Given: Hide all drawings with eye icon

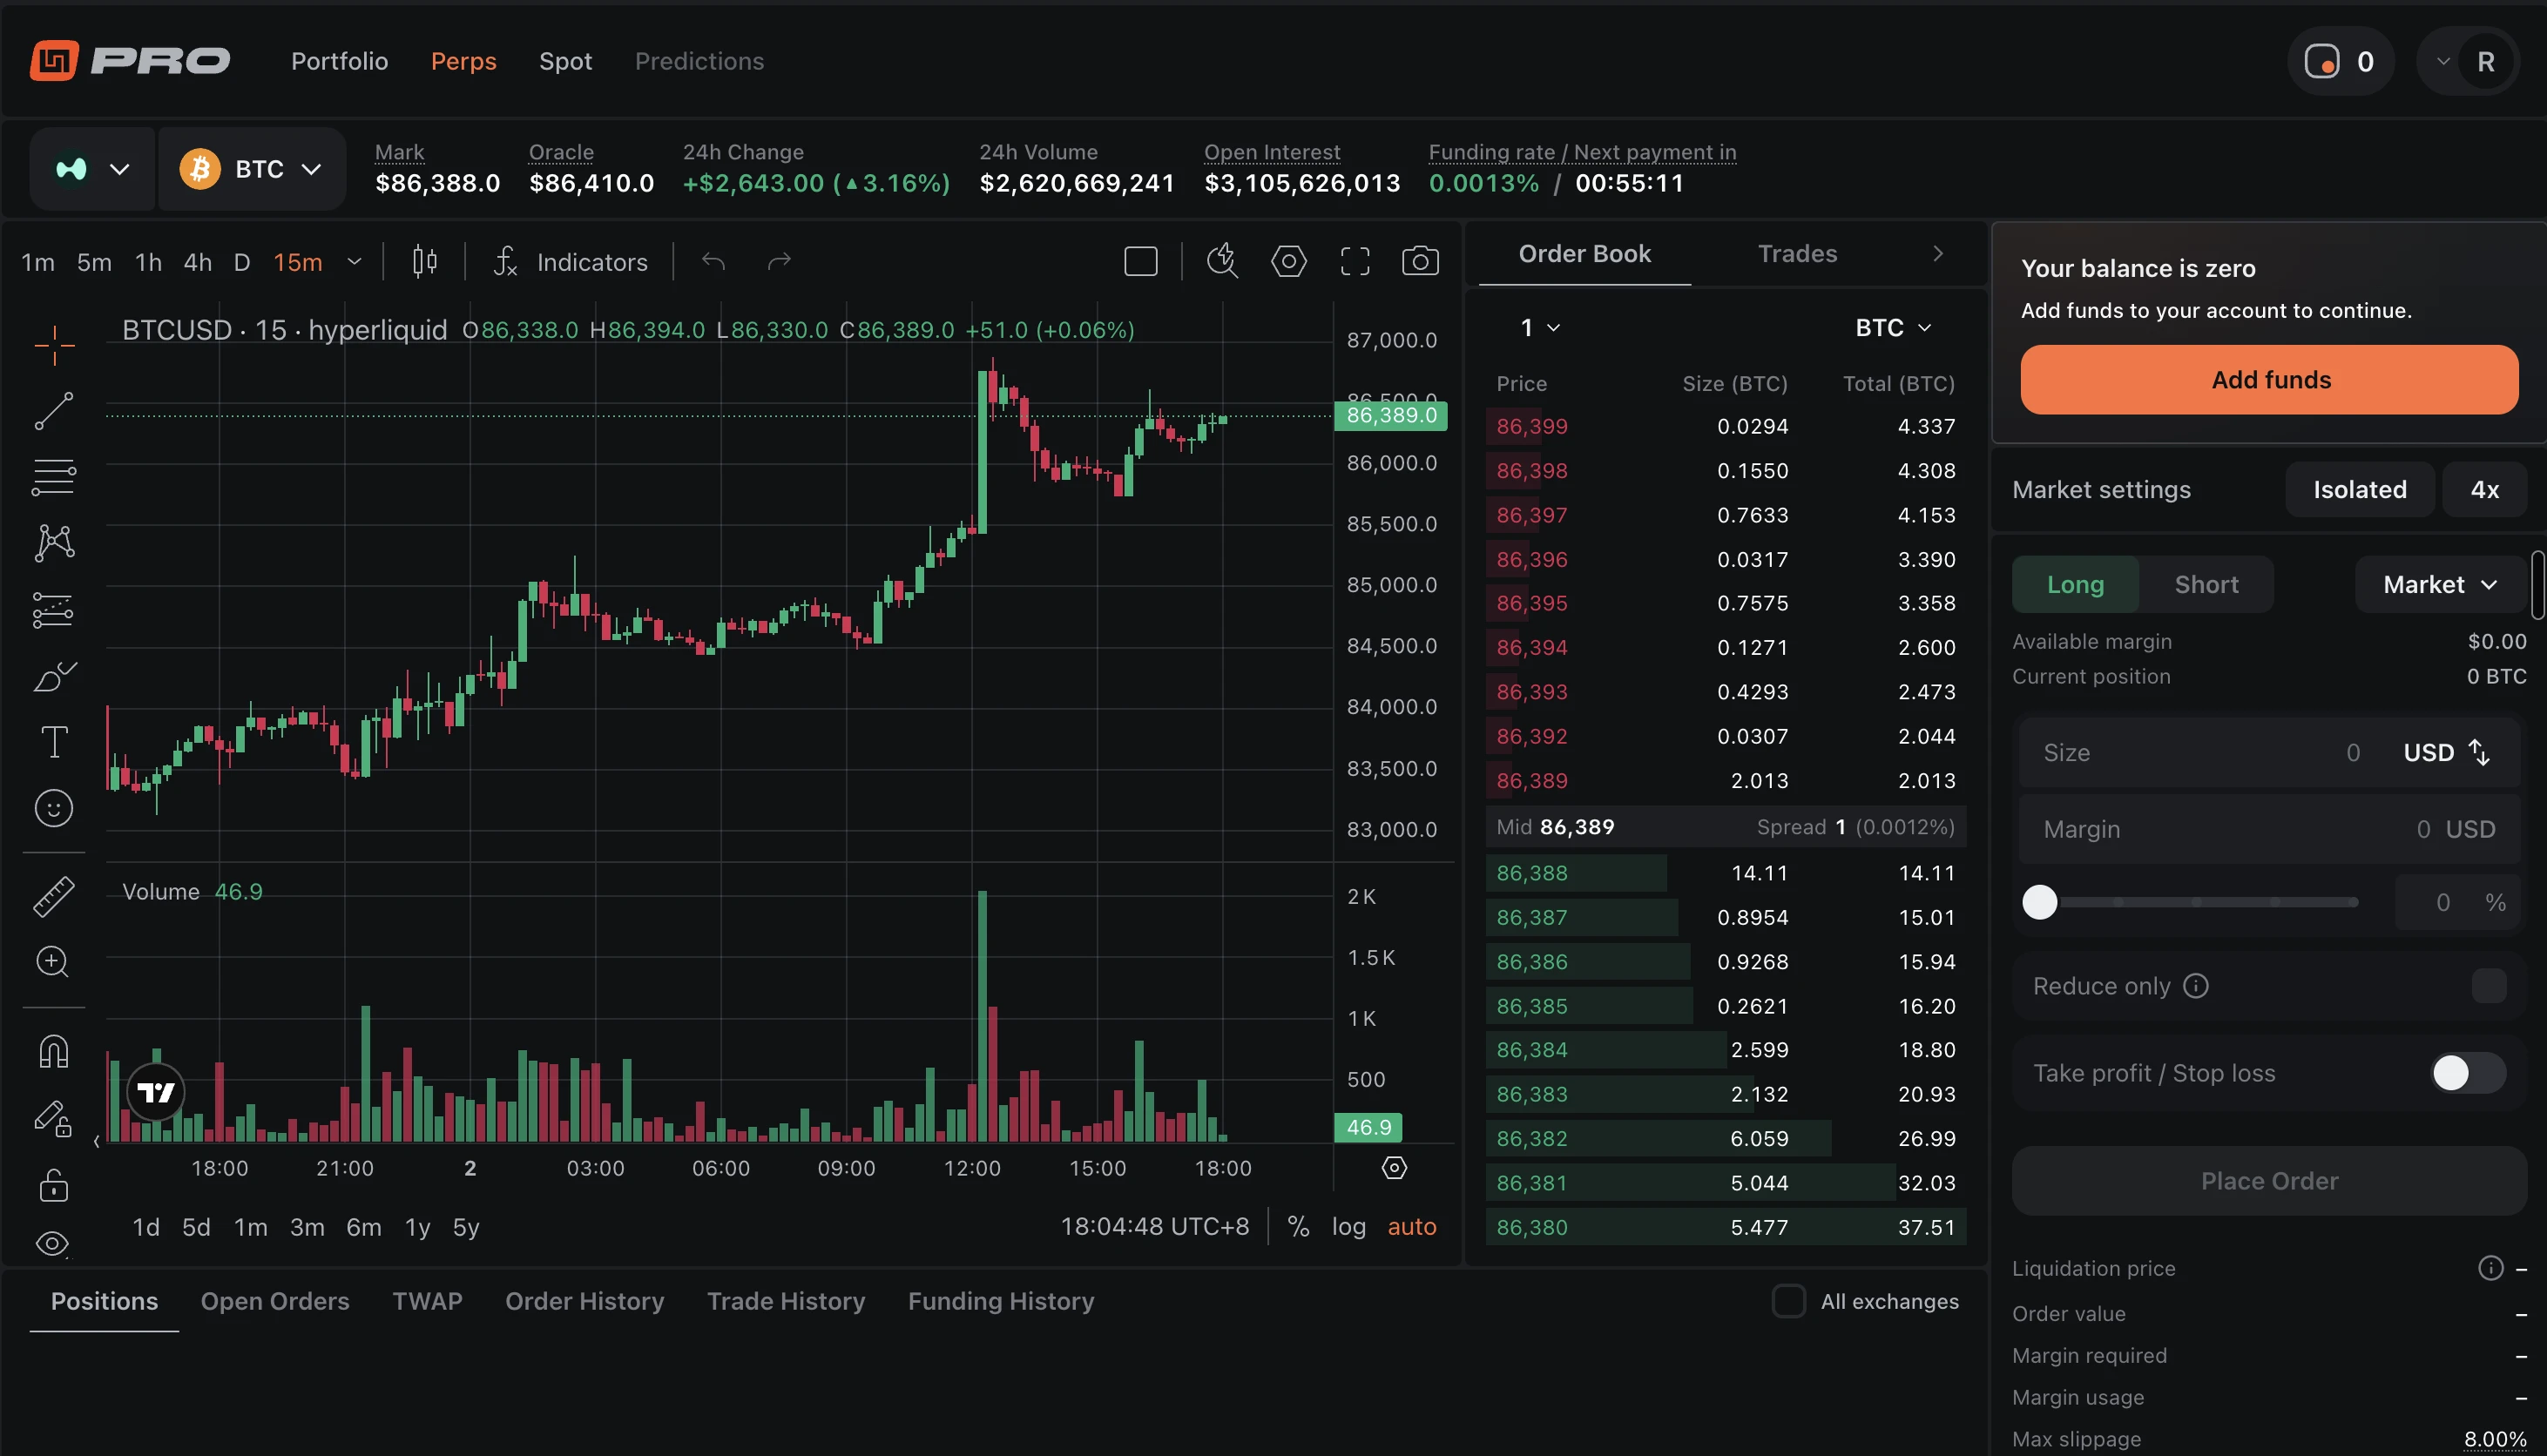Looking at the screenshot, I should (x=53, y=1243).
